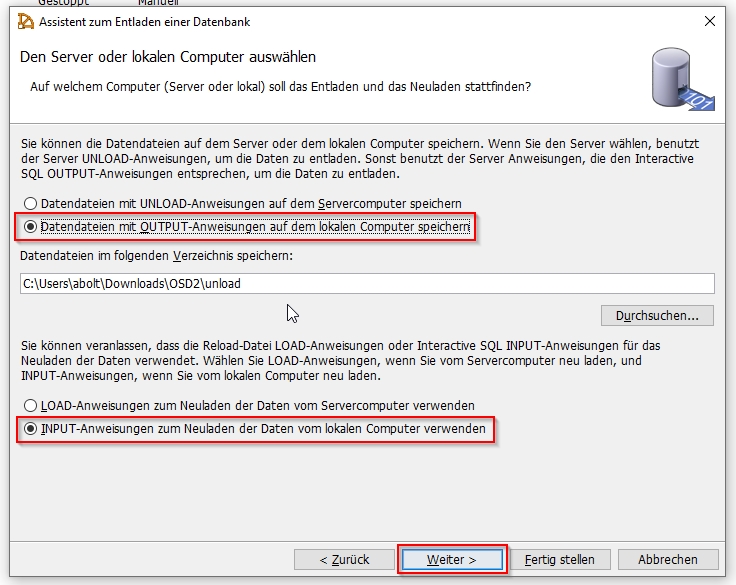
Task: Proceed with the Weiter button
Action: pyautogui.click(x=452, y=559)
